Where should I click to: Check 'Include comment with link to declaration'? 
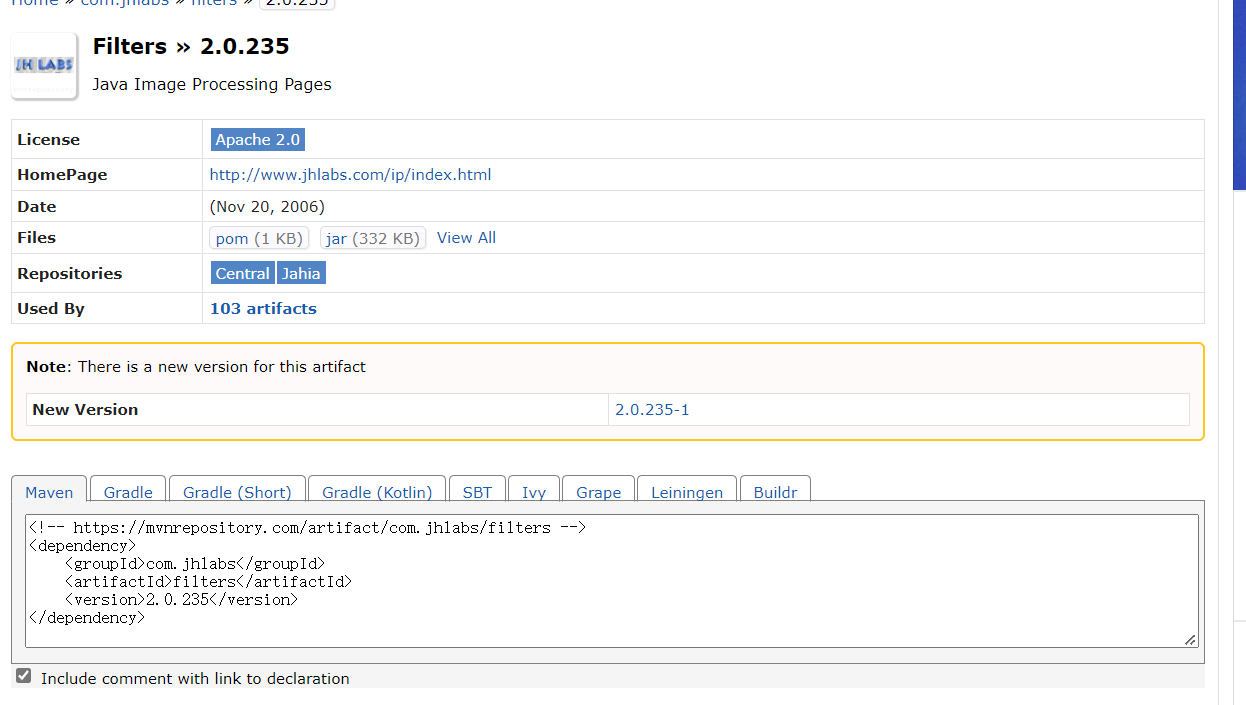point(22,675)
